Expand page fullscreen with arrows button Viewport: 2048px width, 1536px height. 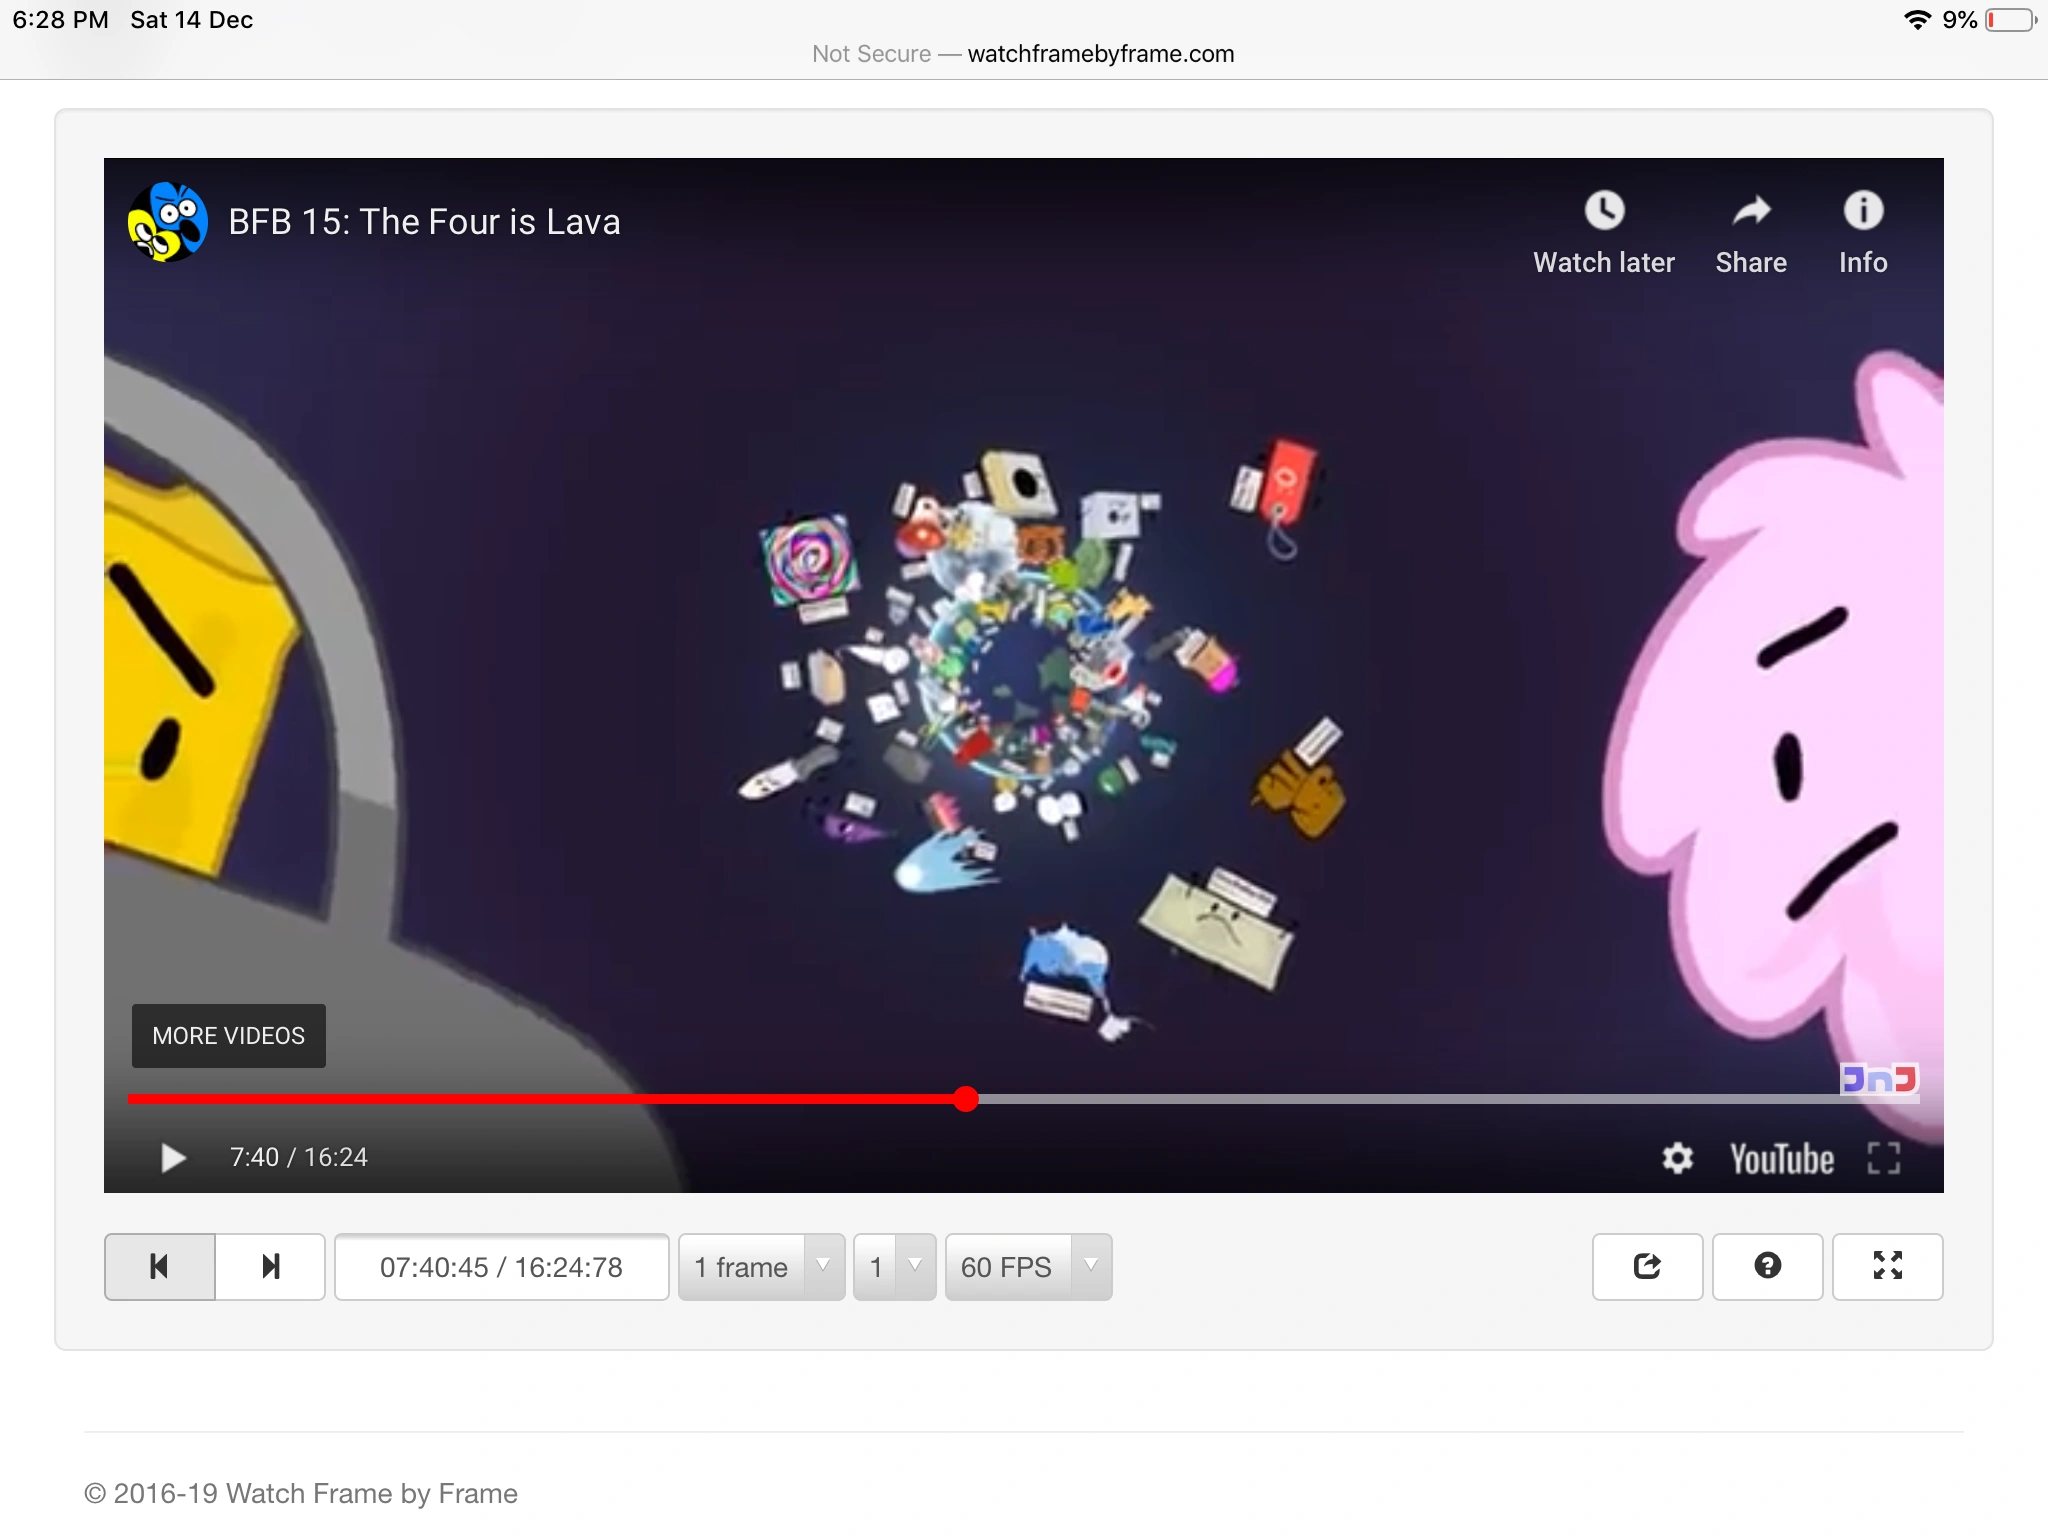[1887, 1267]
